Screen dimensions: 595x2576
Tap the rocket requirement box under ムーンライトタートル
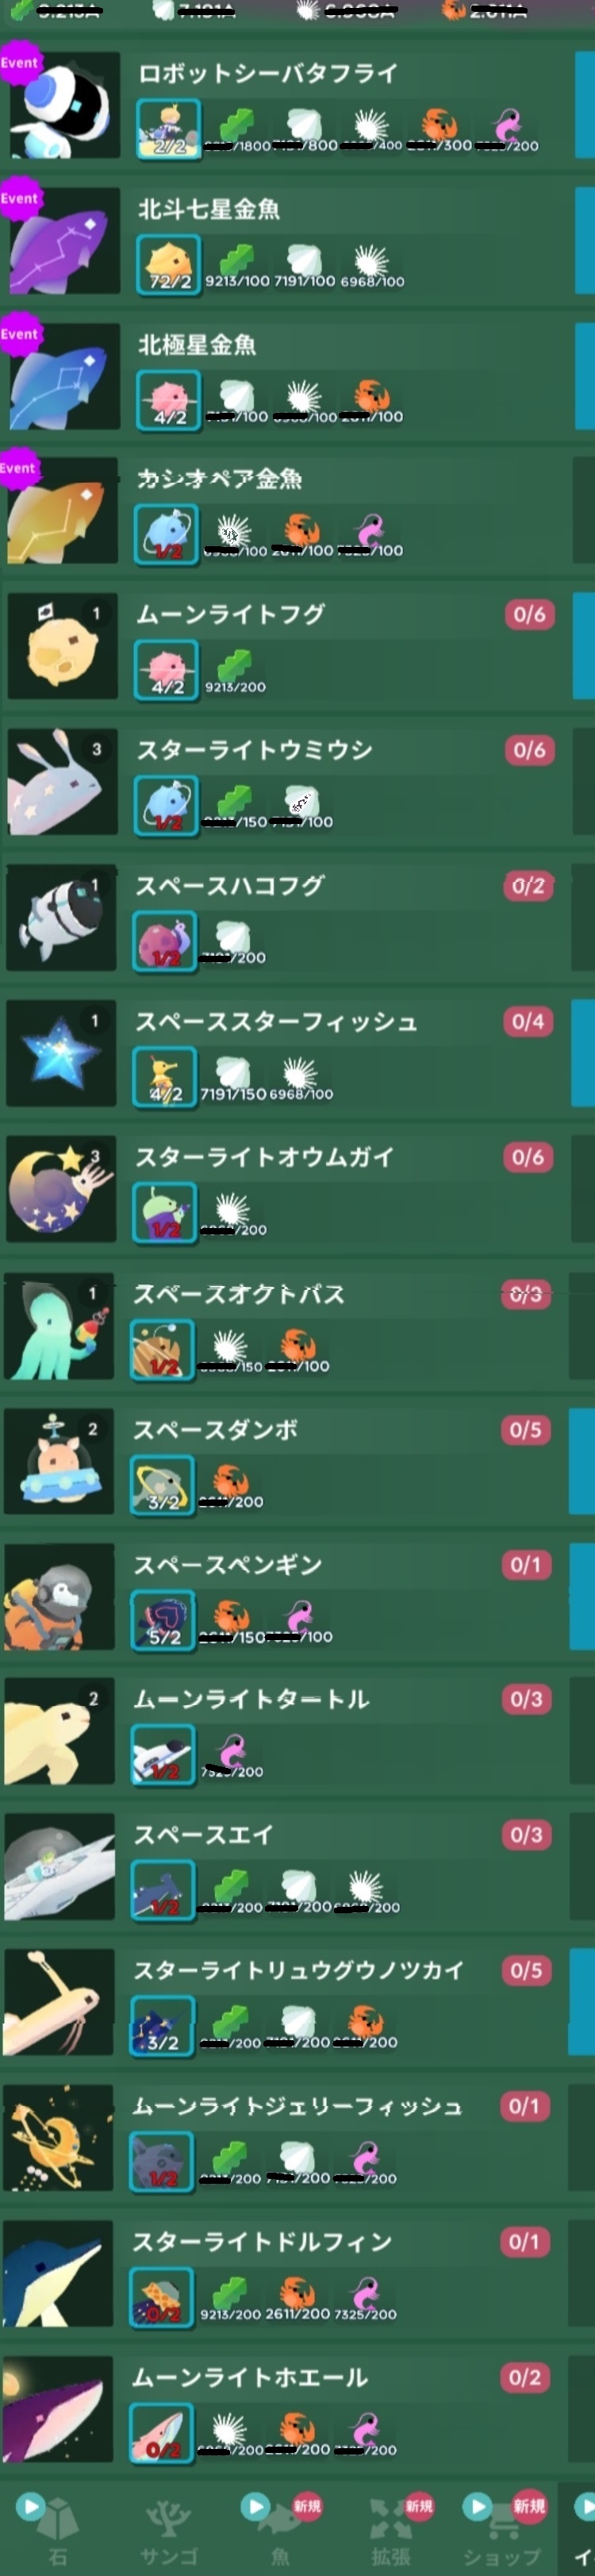click(163, 1756)
